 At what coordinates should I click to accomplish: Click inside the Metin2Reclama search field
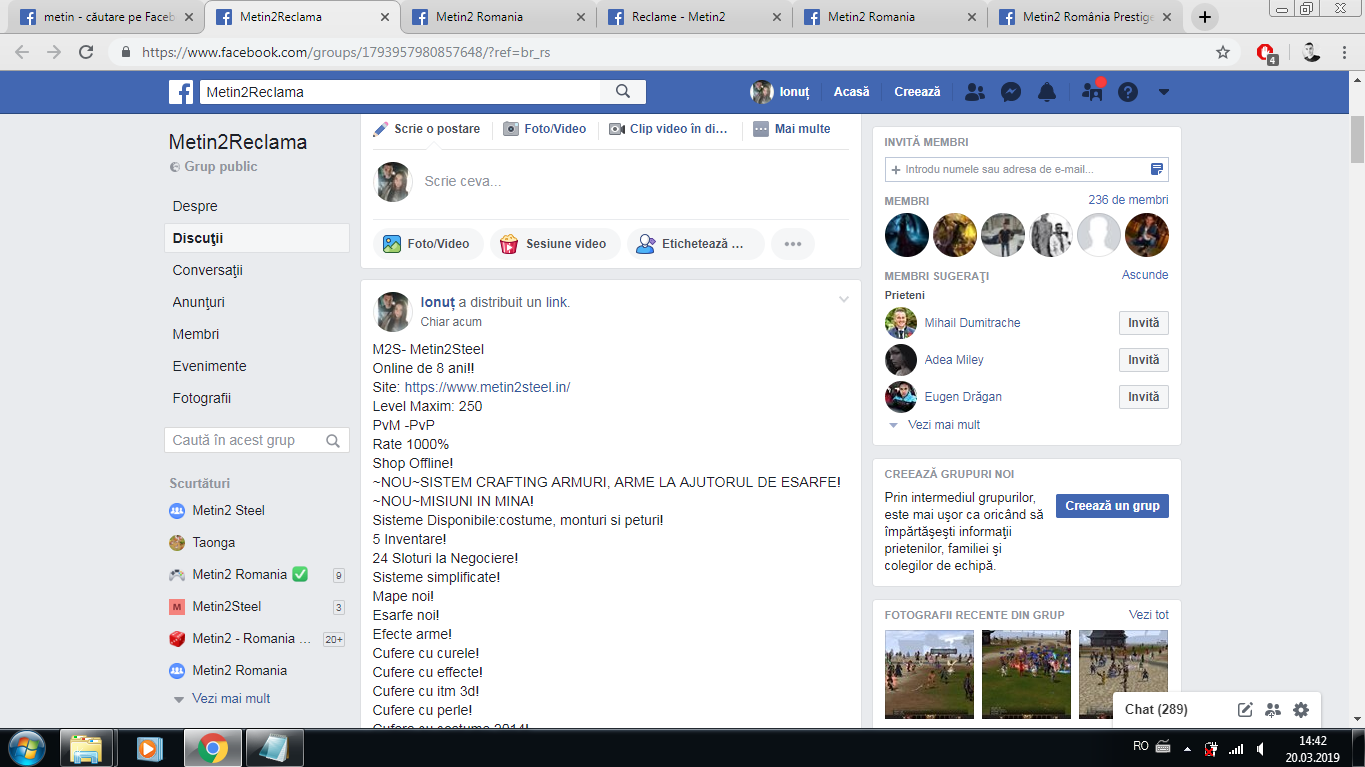(x=400, y=92)
